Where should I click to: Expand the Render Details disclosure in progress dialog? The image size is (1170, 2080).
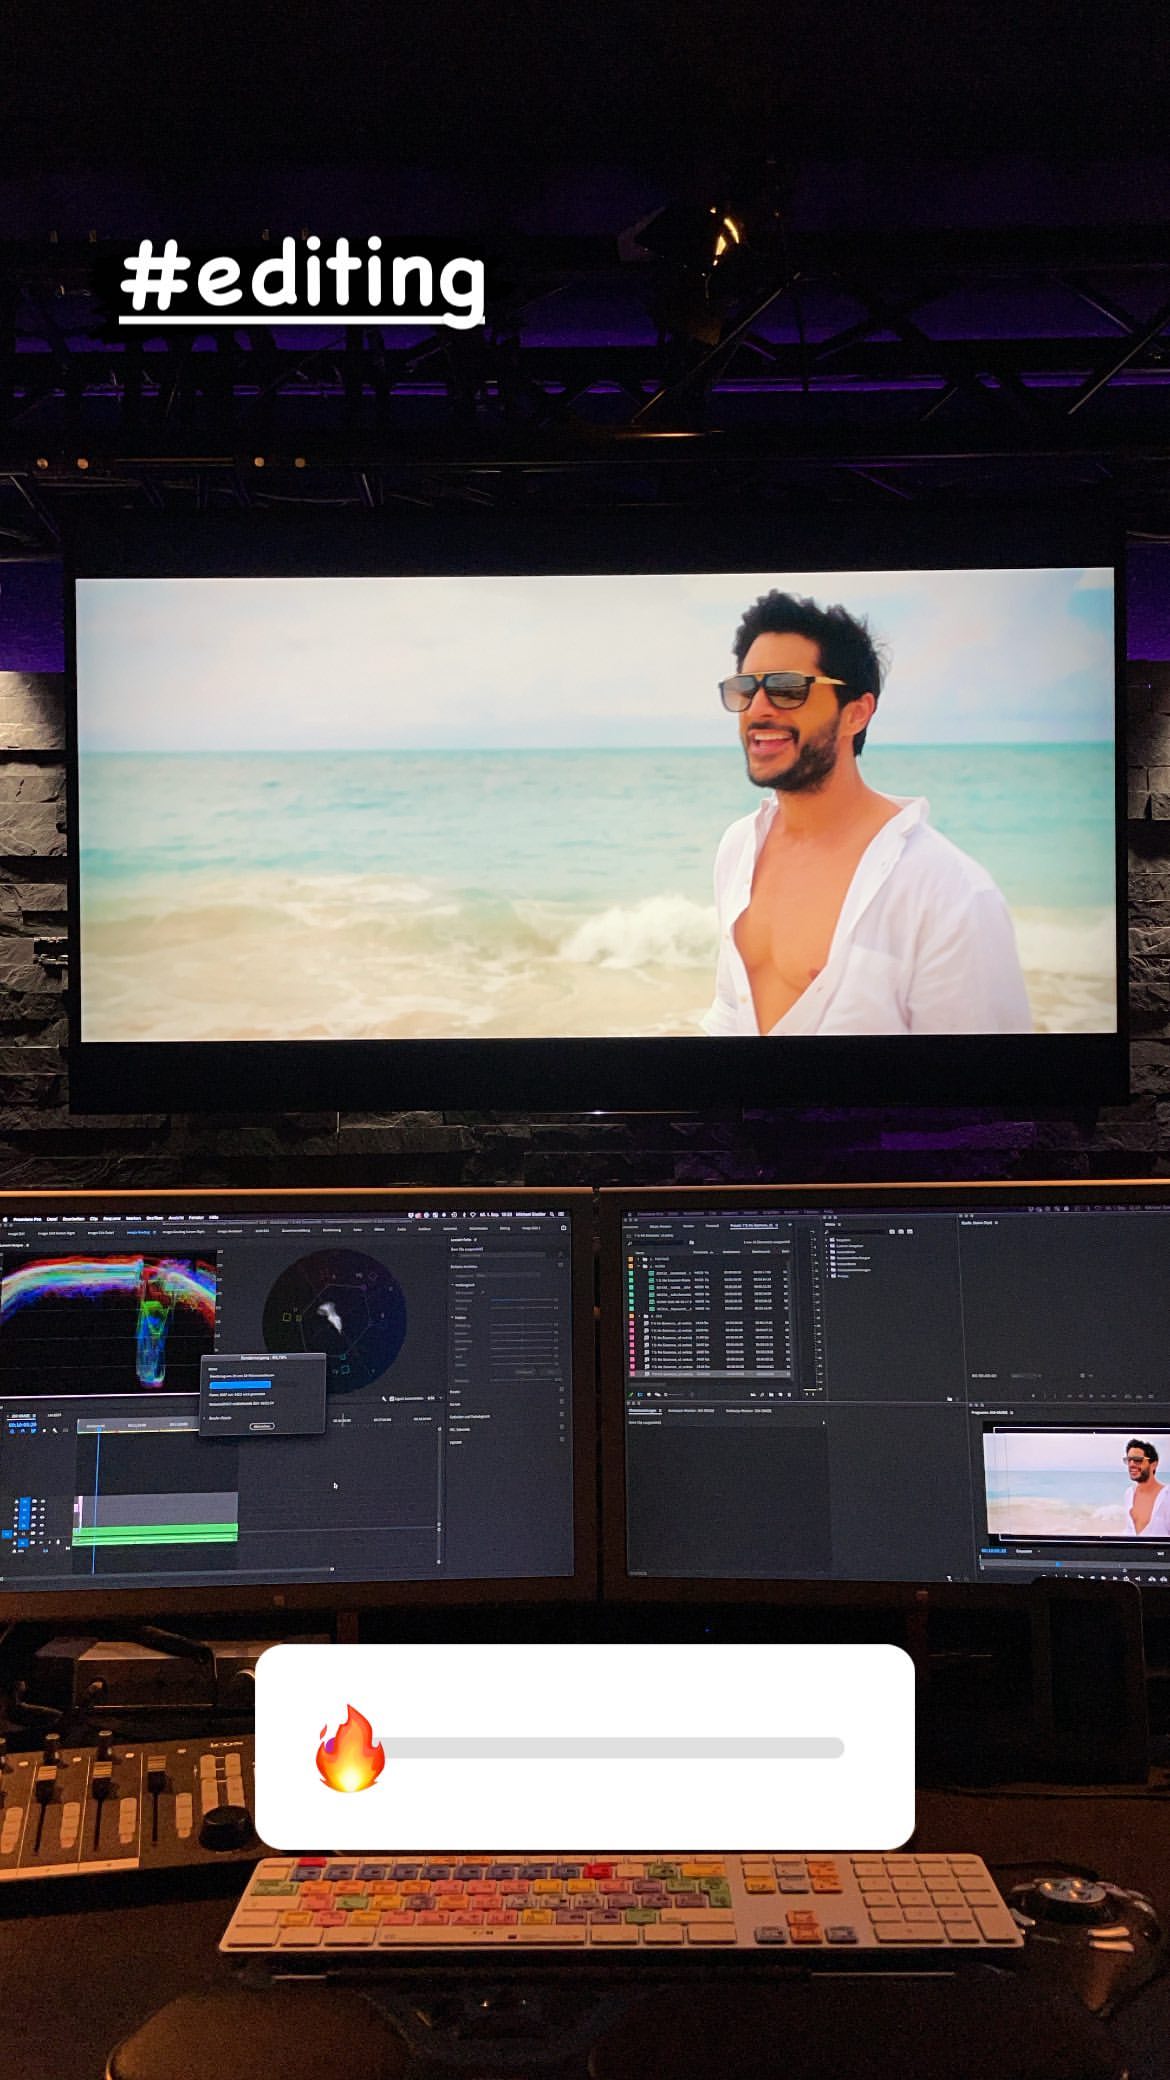pyautogui.click(x=206, y=1417)
